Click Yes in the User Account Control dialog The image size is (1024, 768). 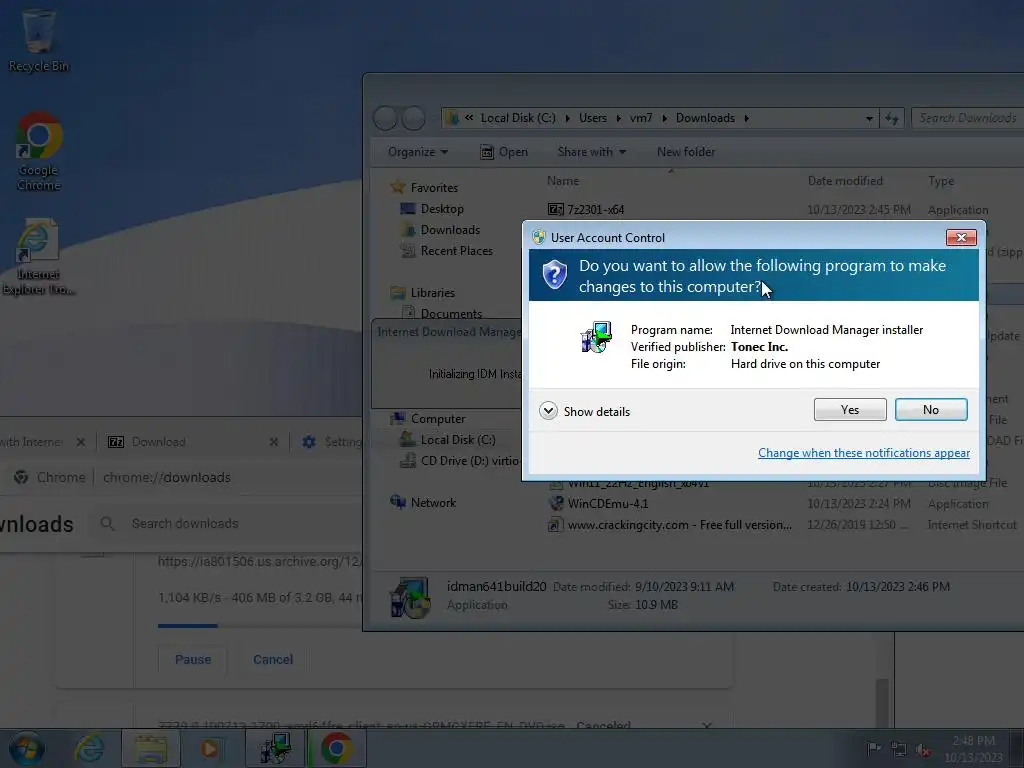[850, 409]
